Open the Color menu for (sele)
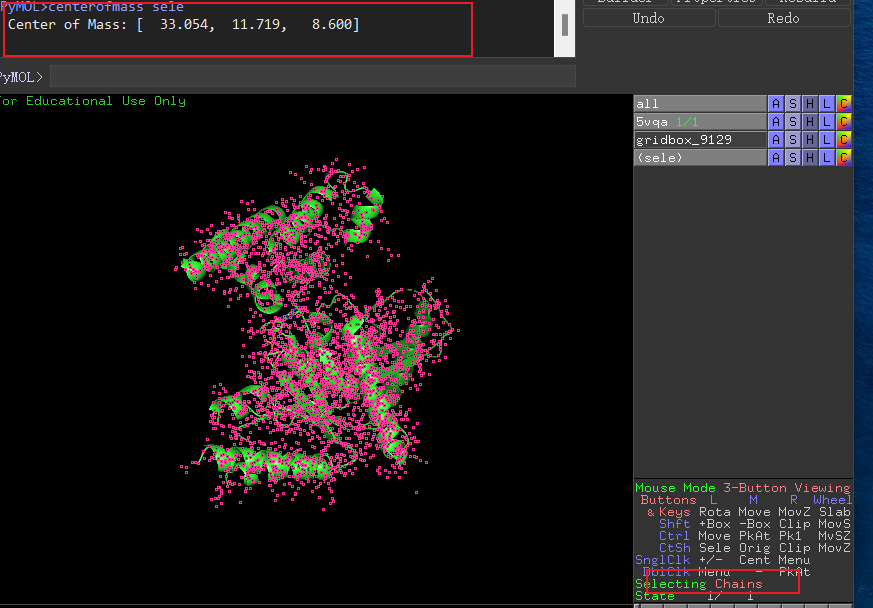The width and height of the screenshot is (873, 608). coord(843,158)
